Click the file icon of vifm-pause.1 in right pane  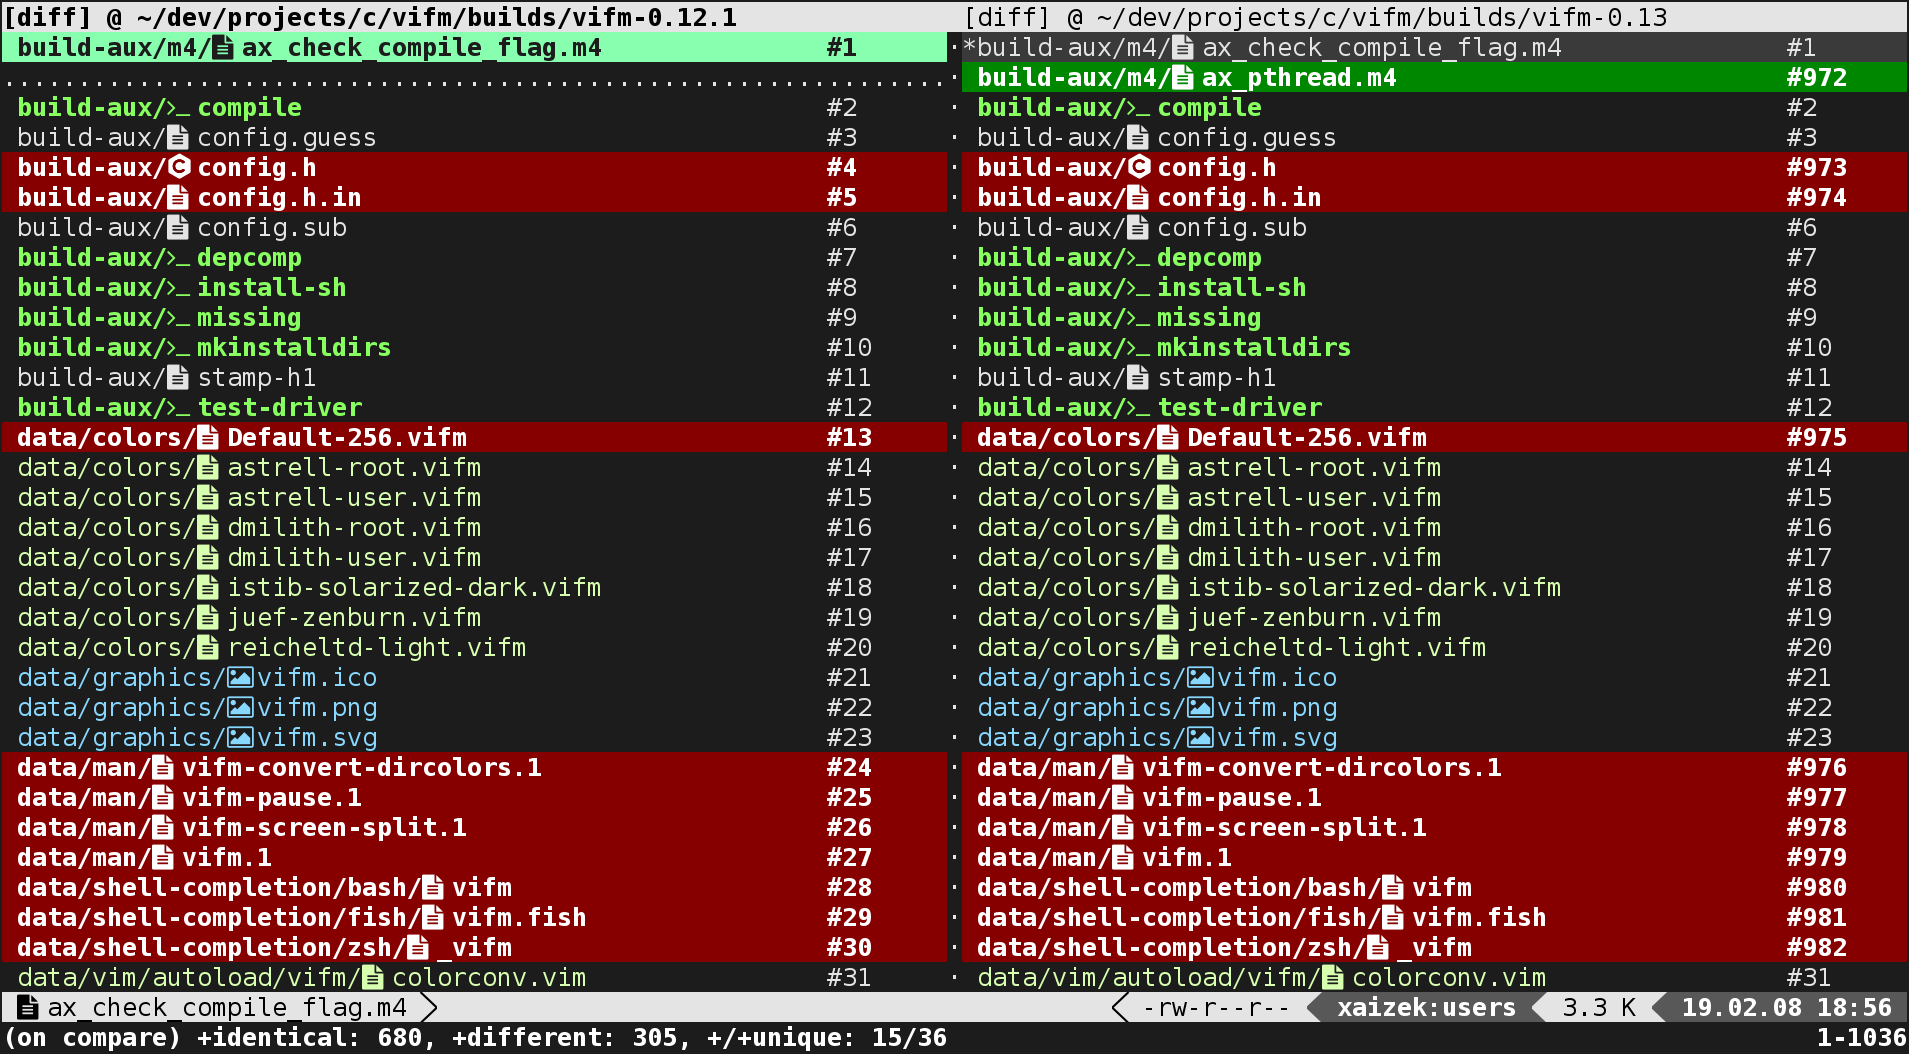click(1123, 798)
